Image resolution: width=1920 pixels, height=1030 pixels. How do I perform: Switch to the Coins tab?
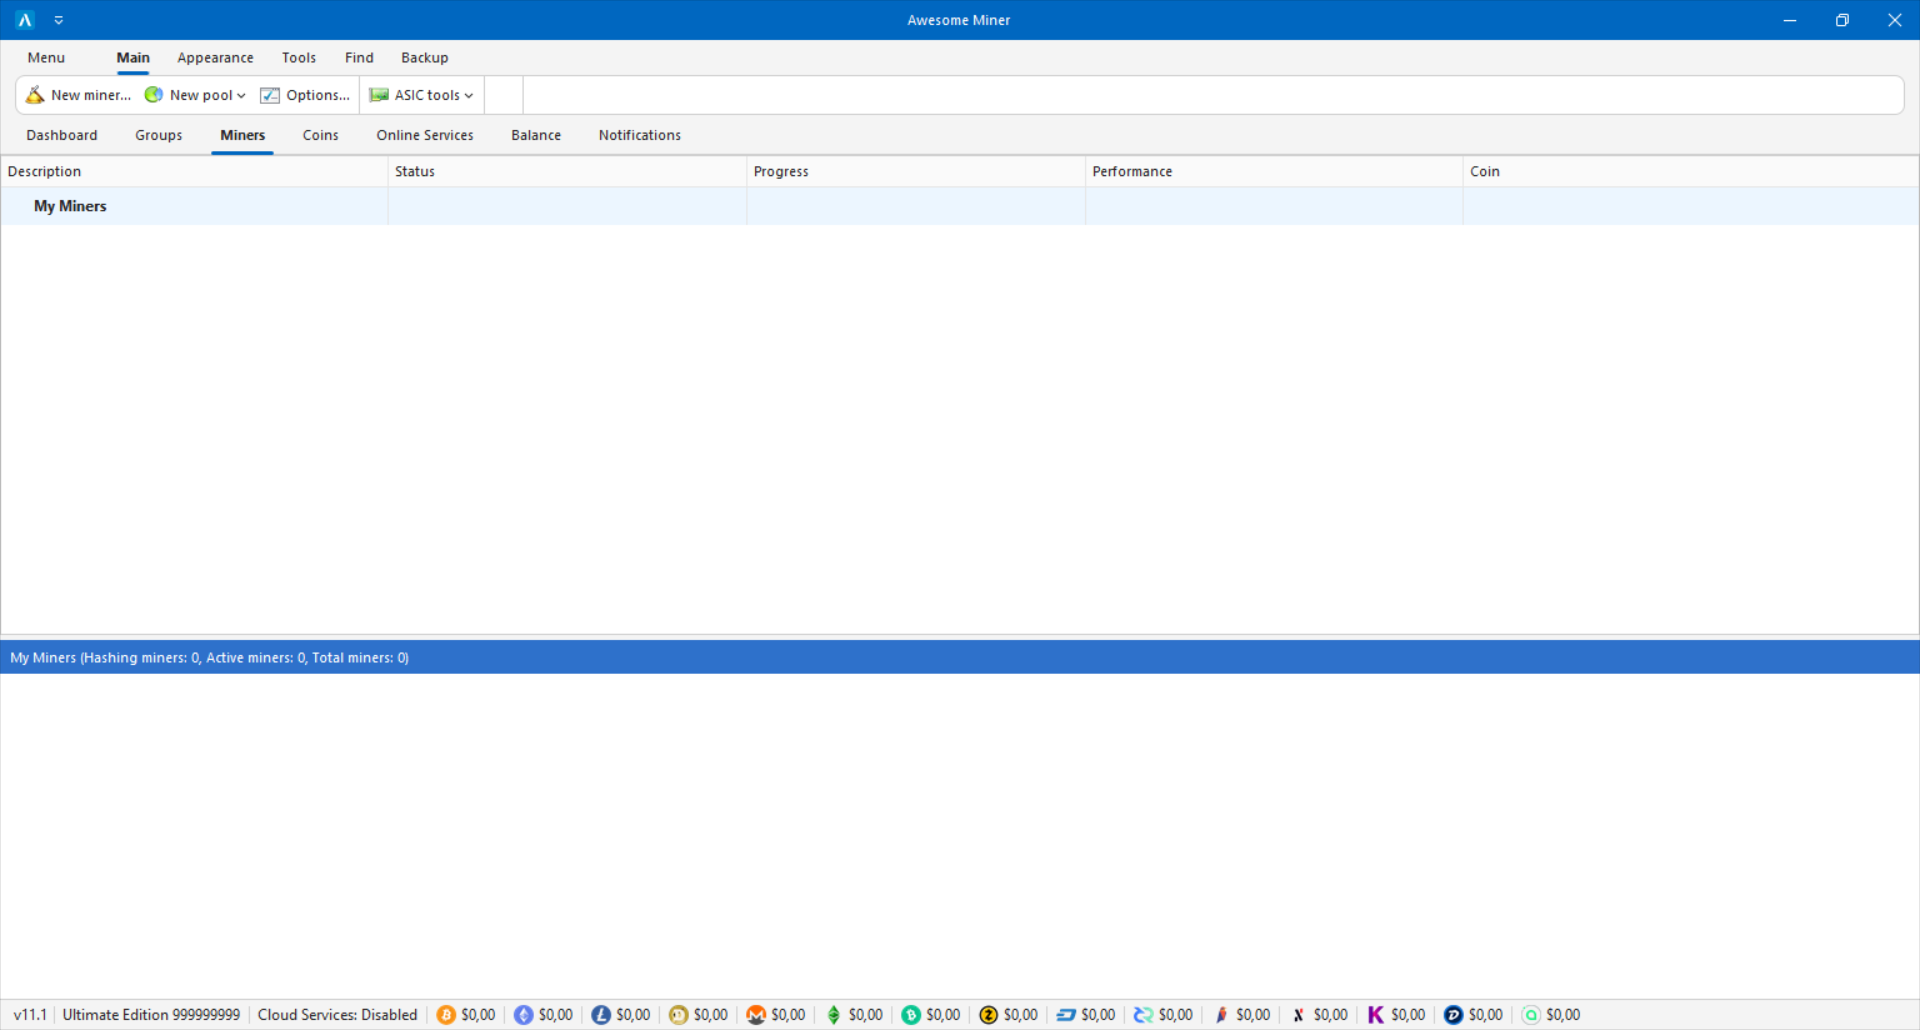(x=321, y=135)
